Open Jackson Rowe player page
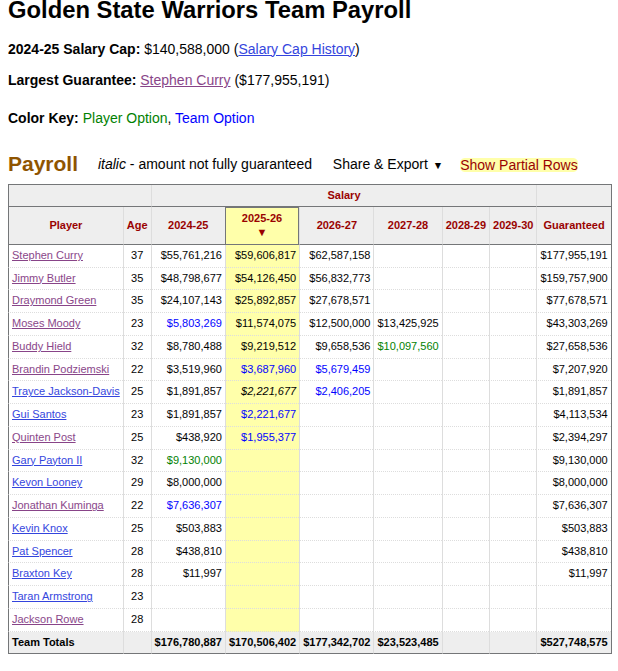The width and height of the screenshot is (618, 671). pyautogui.click(x=48, y=619)
